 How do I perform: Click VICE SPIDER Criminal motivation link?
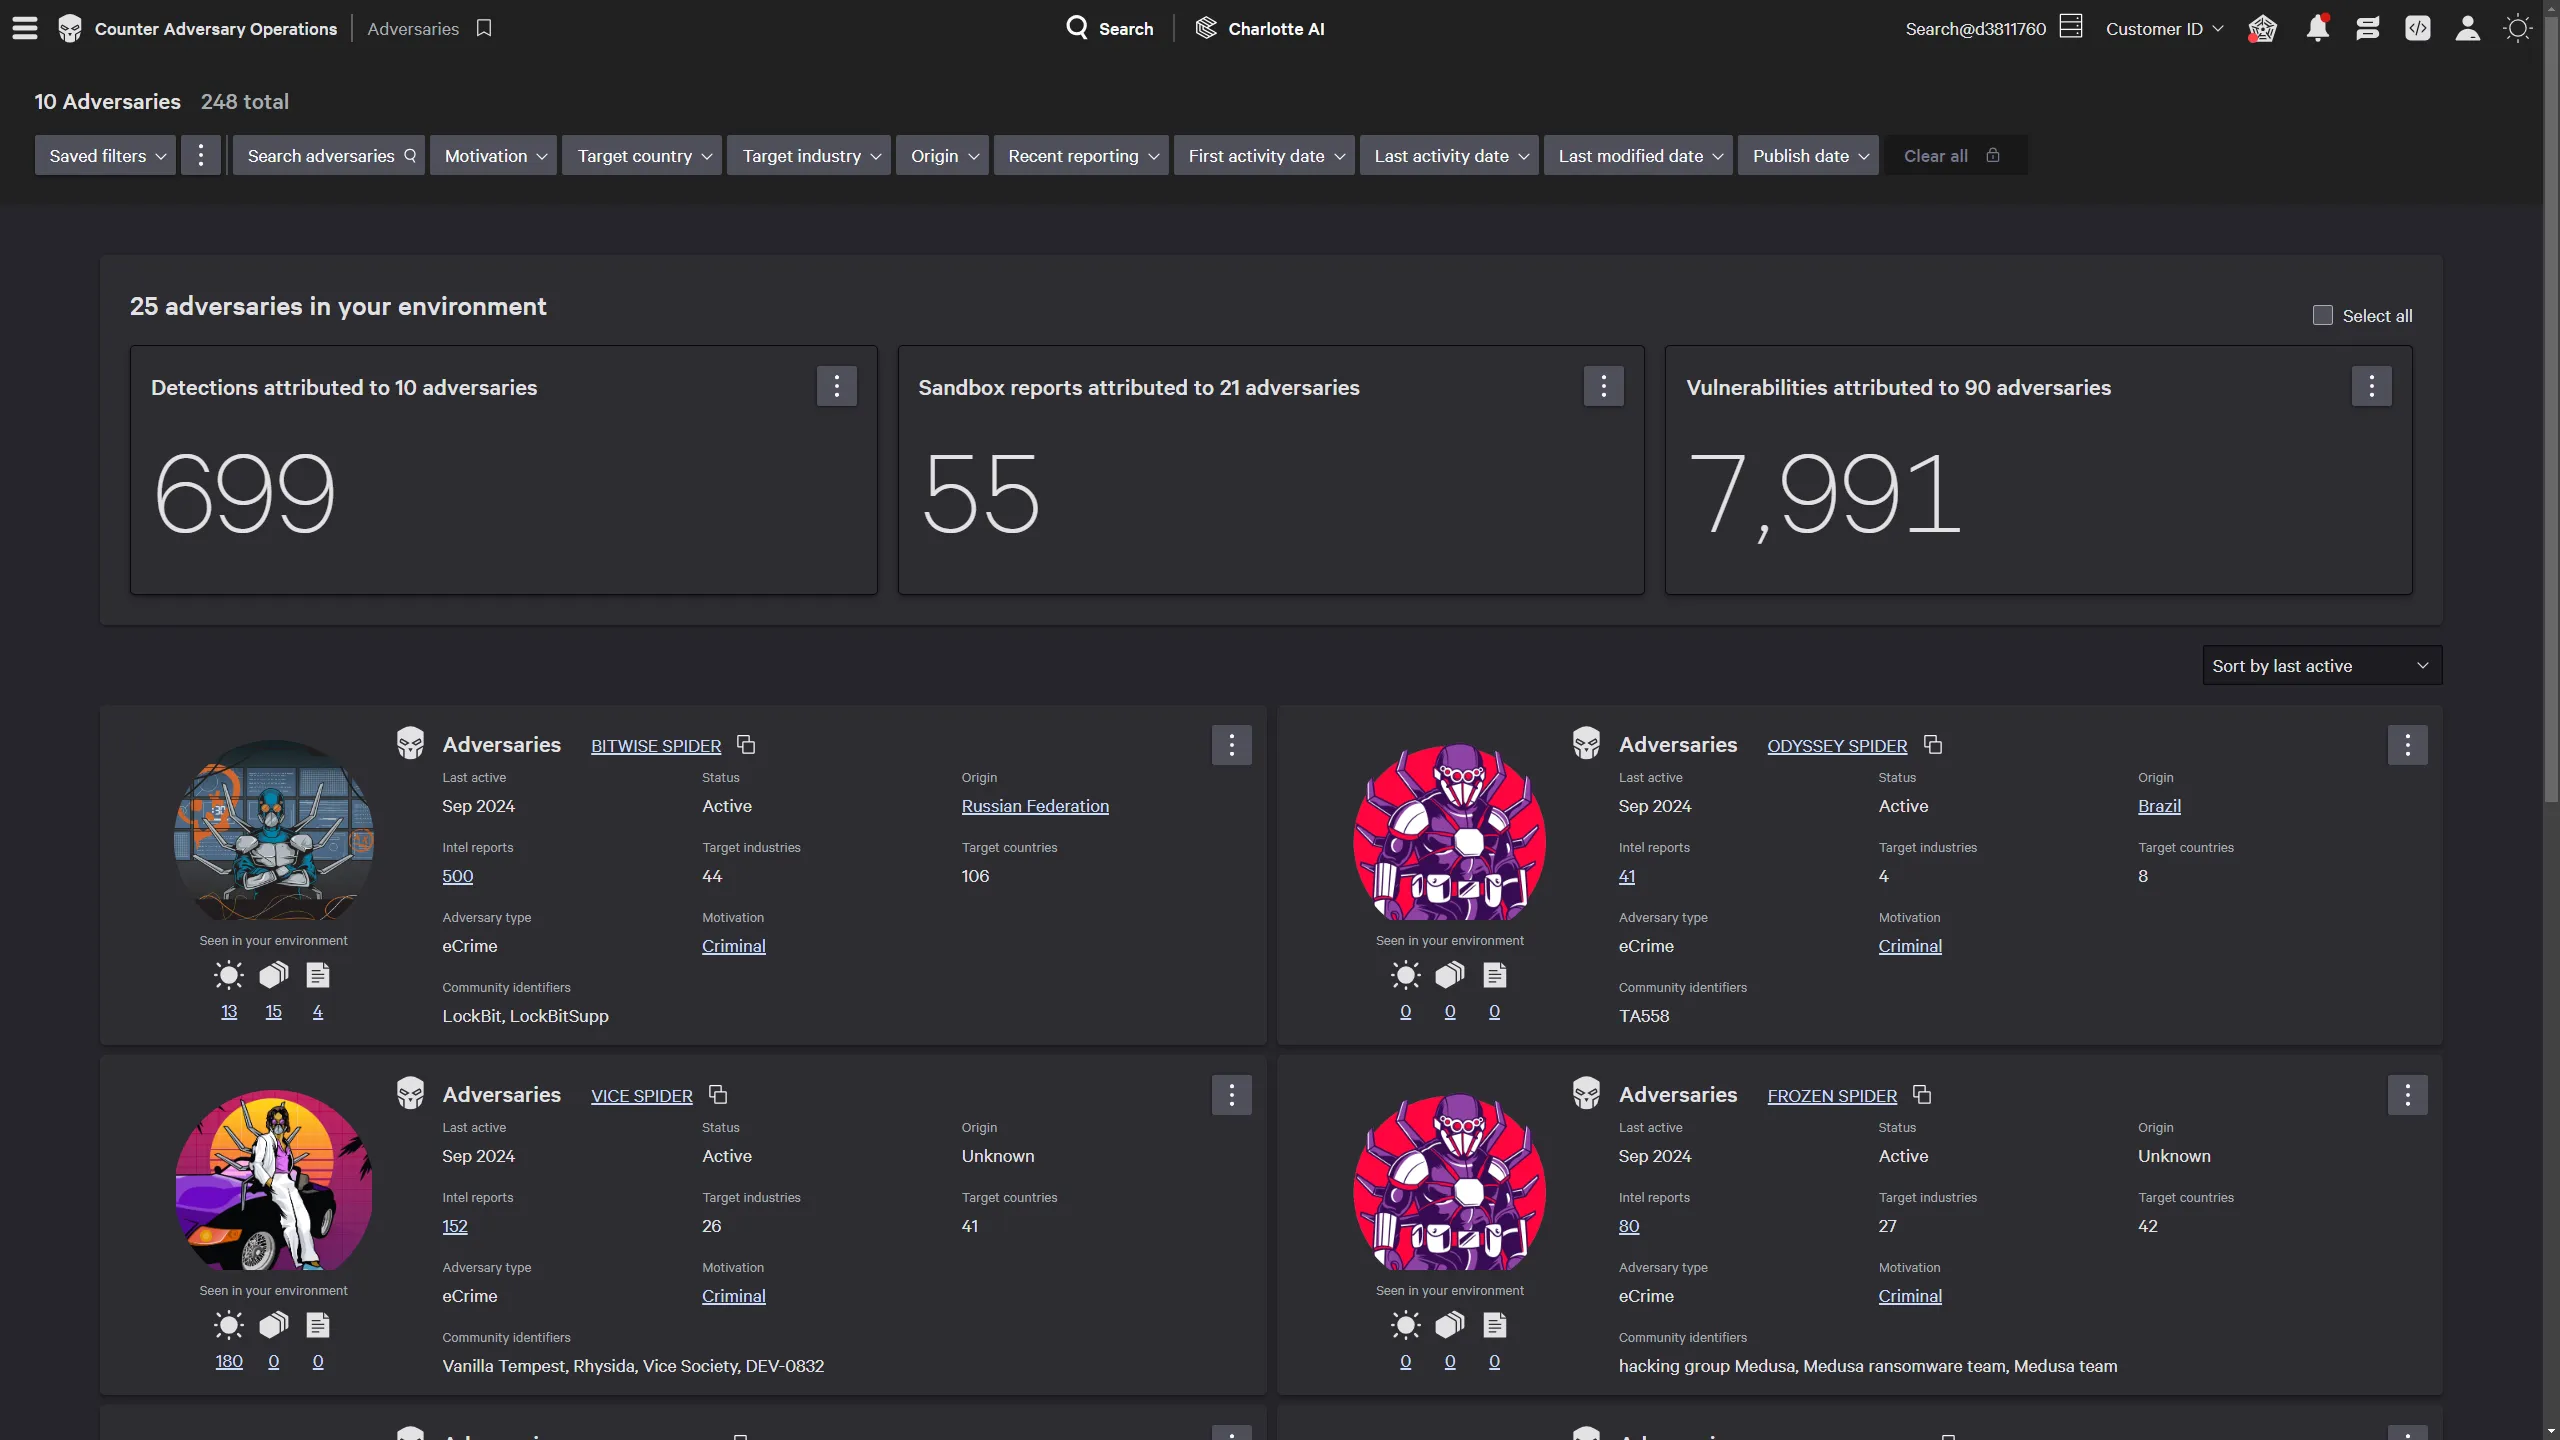(734, 1296)
